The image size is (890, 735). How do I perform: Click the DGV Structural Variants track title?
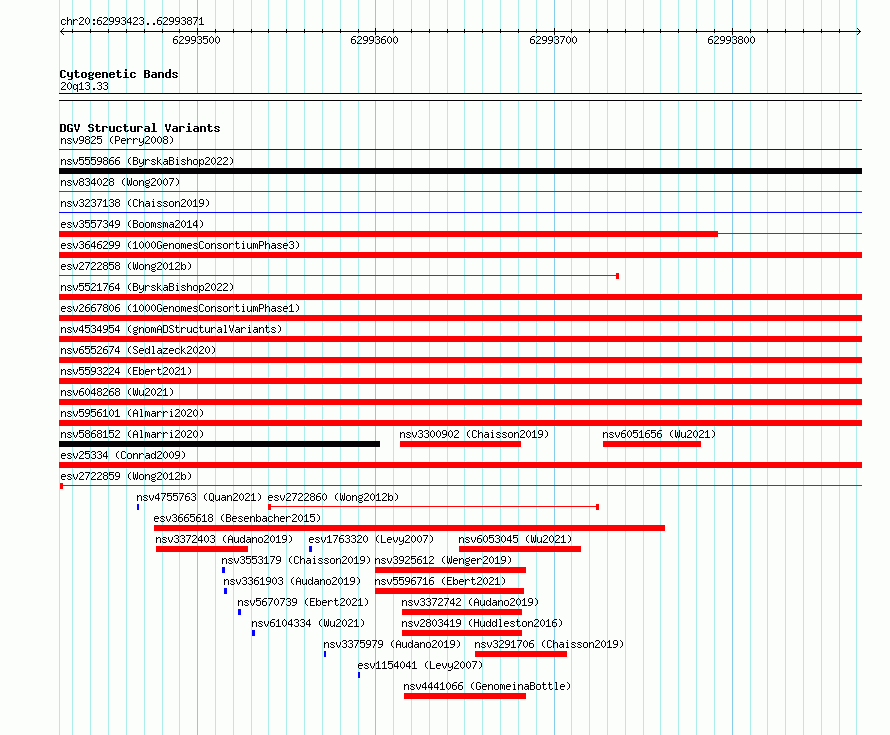tap(140, 128)
